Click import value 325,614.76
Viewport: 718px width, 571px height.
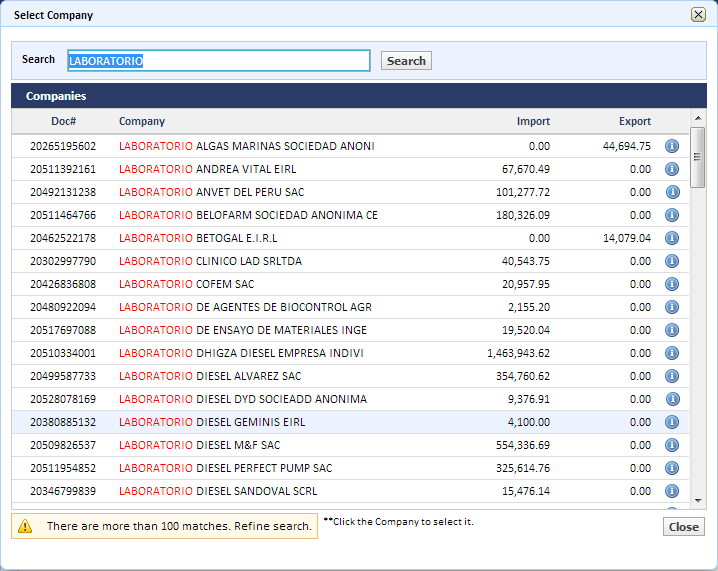click(x=523, y=468)
